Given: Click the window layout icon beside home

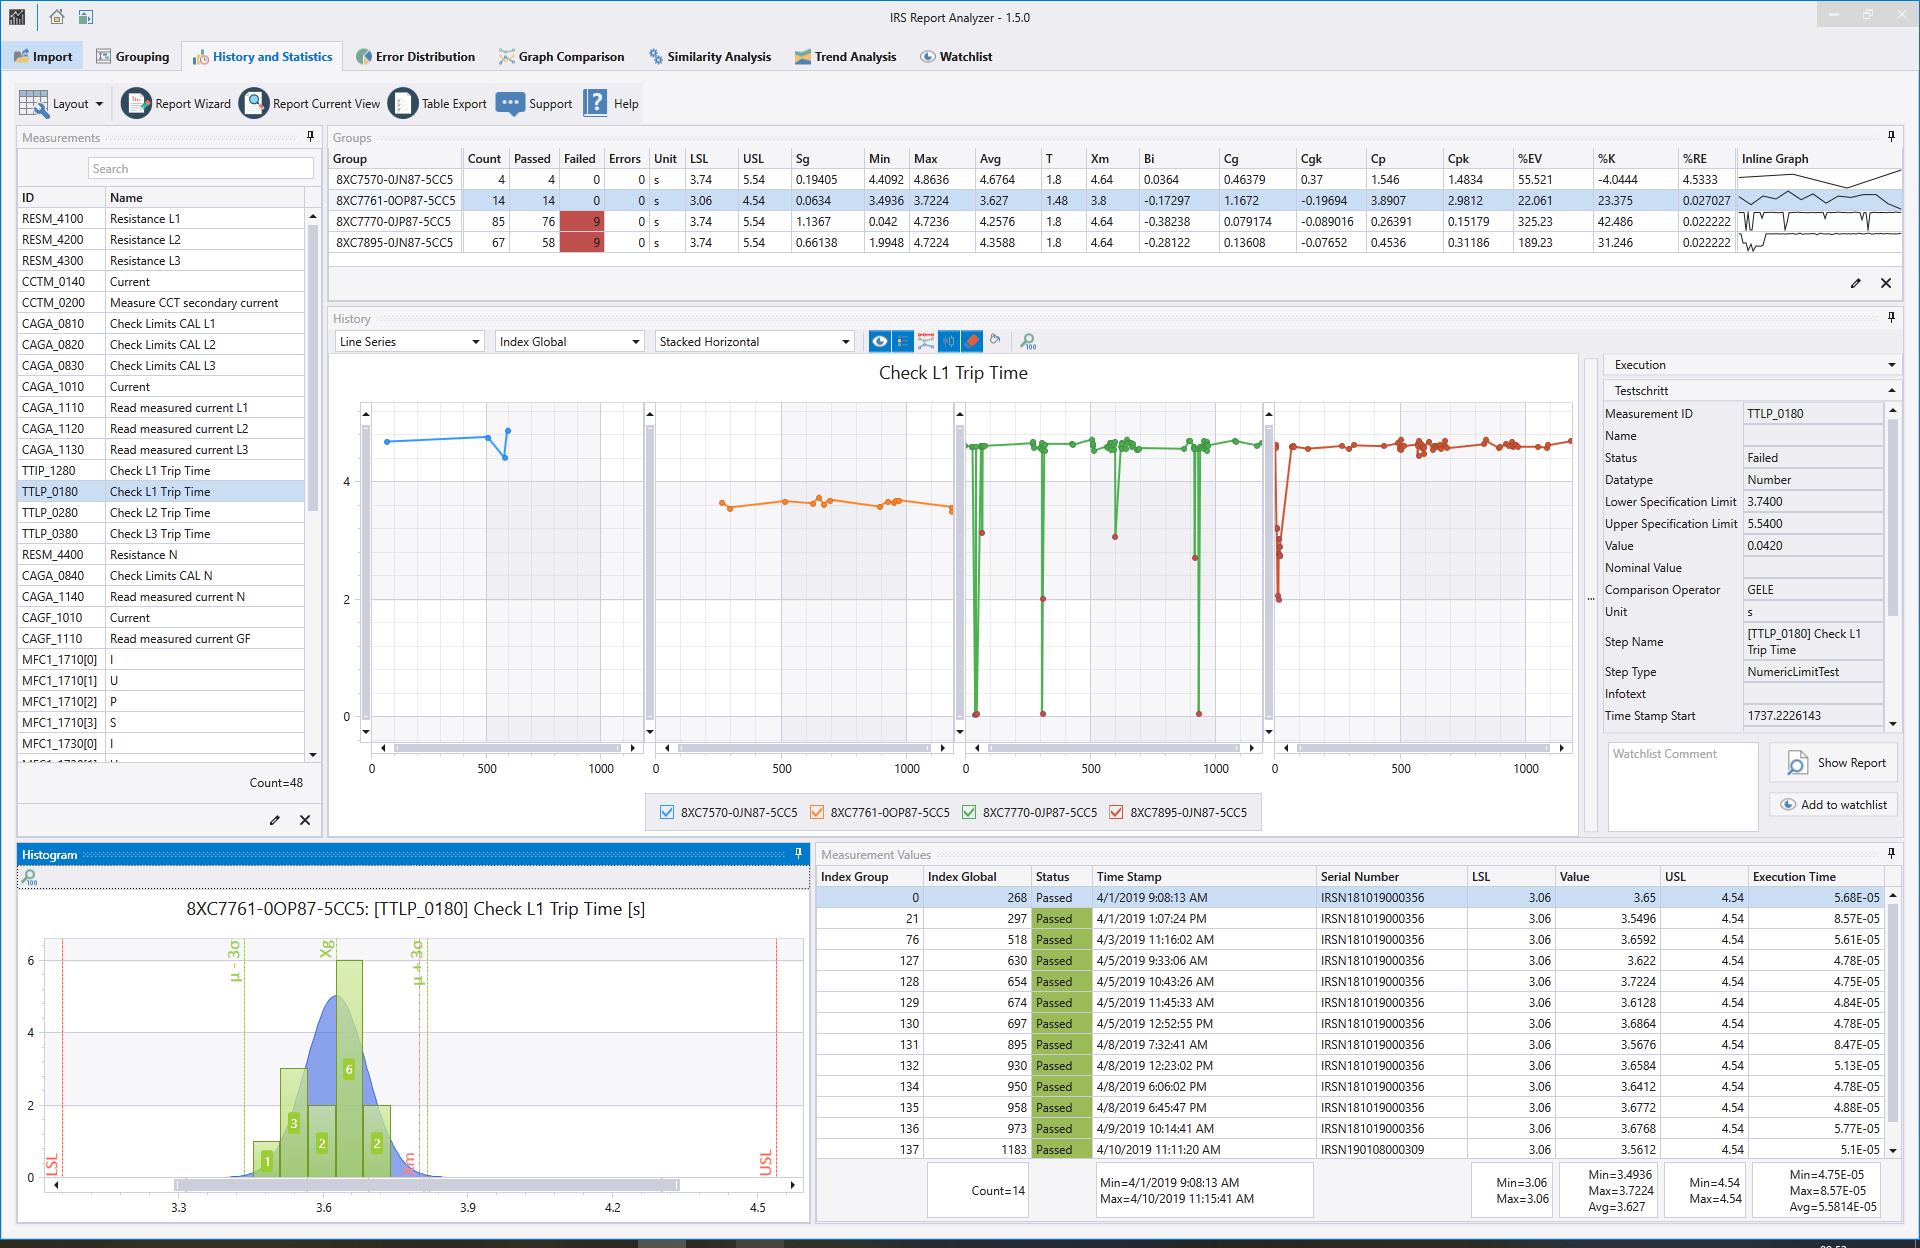Looking at the screenshot, I should coord(86,17).
